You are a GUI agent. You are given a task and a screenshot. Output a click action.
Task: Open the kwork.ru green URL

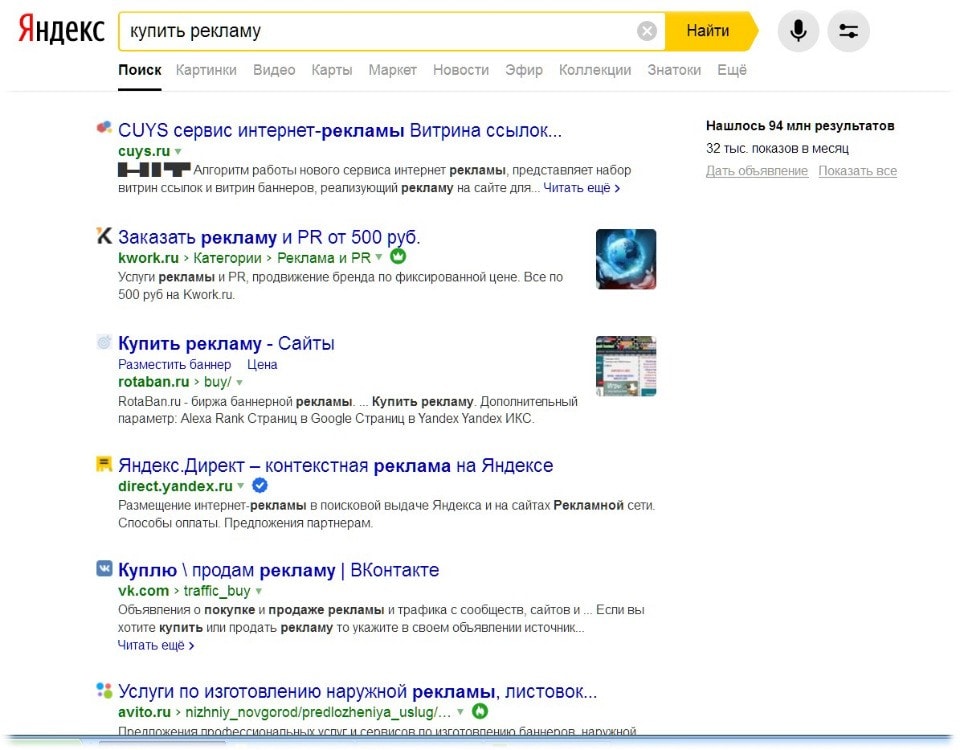[148, 258]
